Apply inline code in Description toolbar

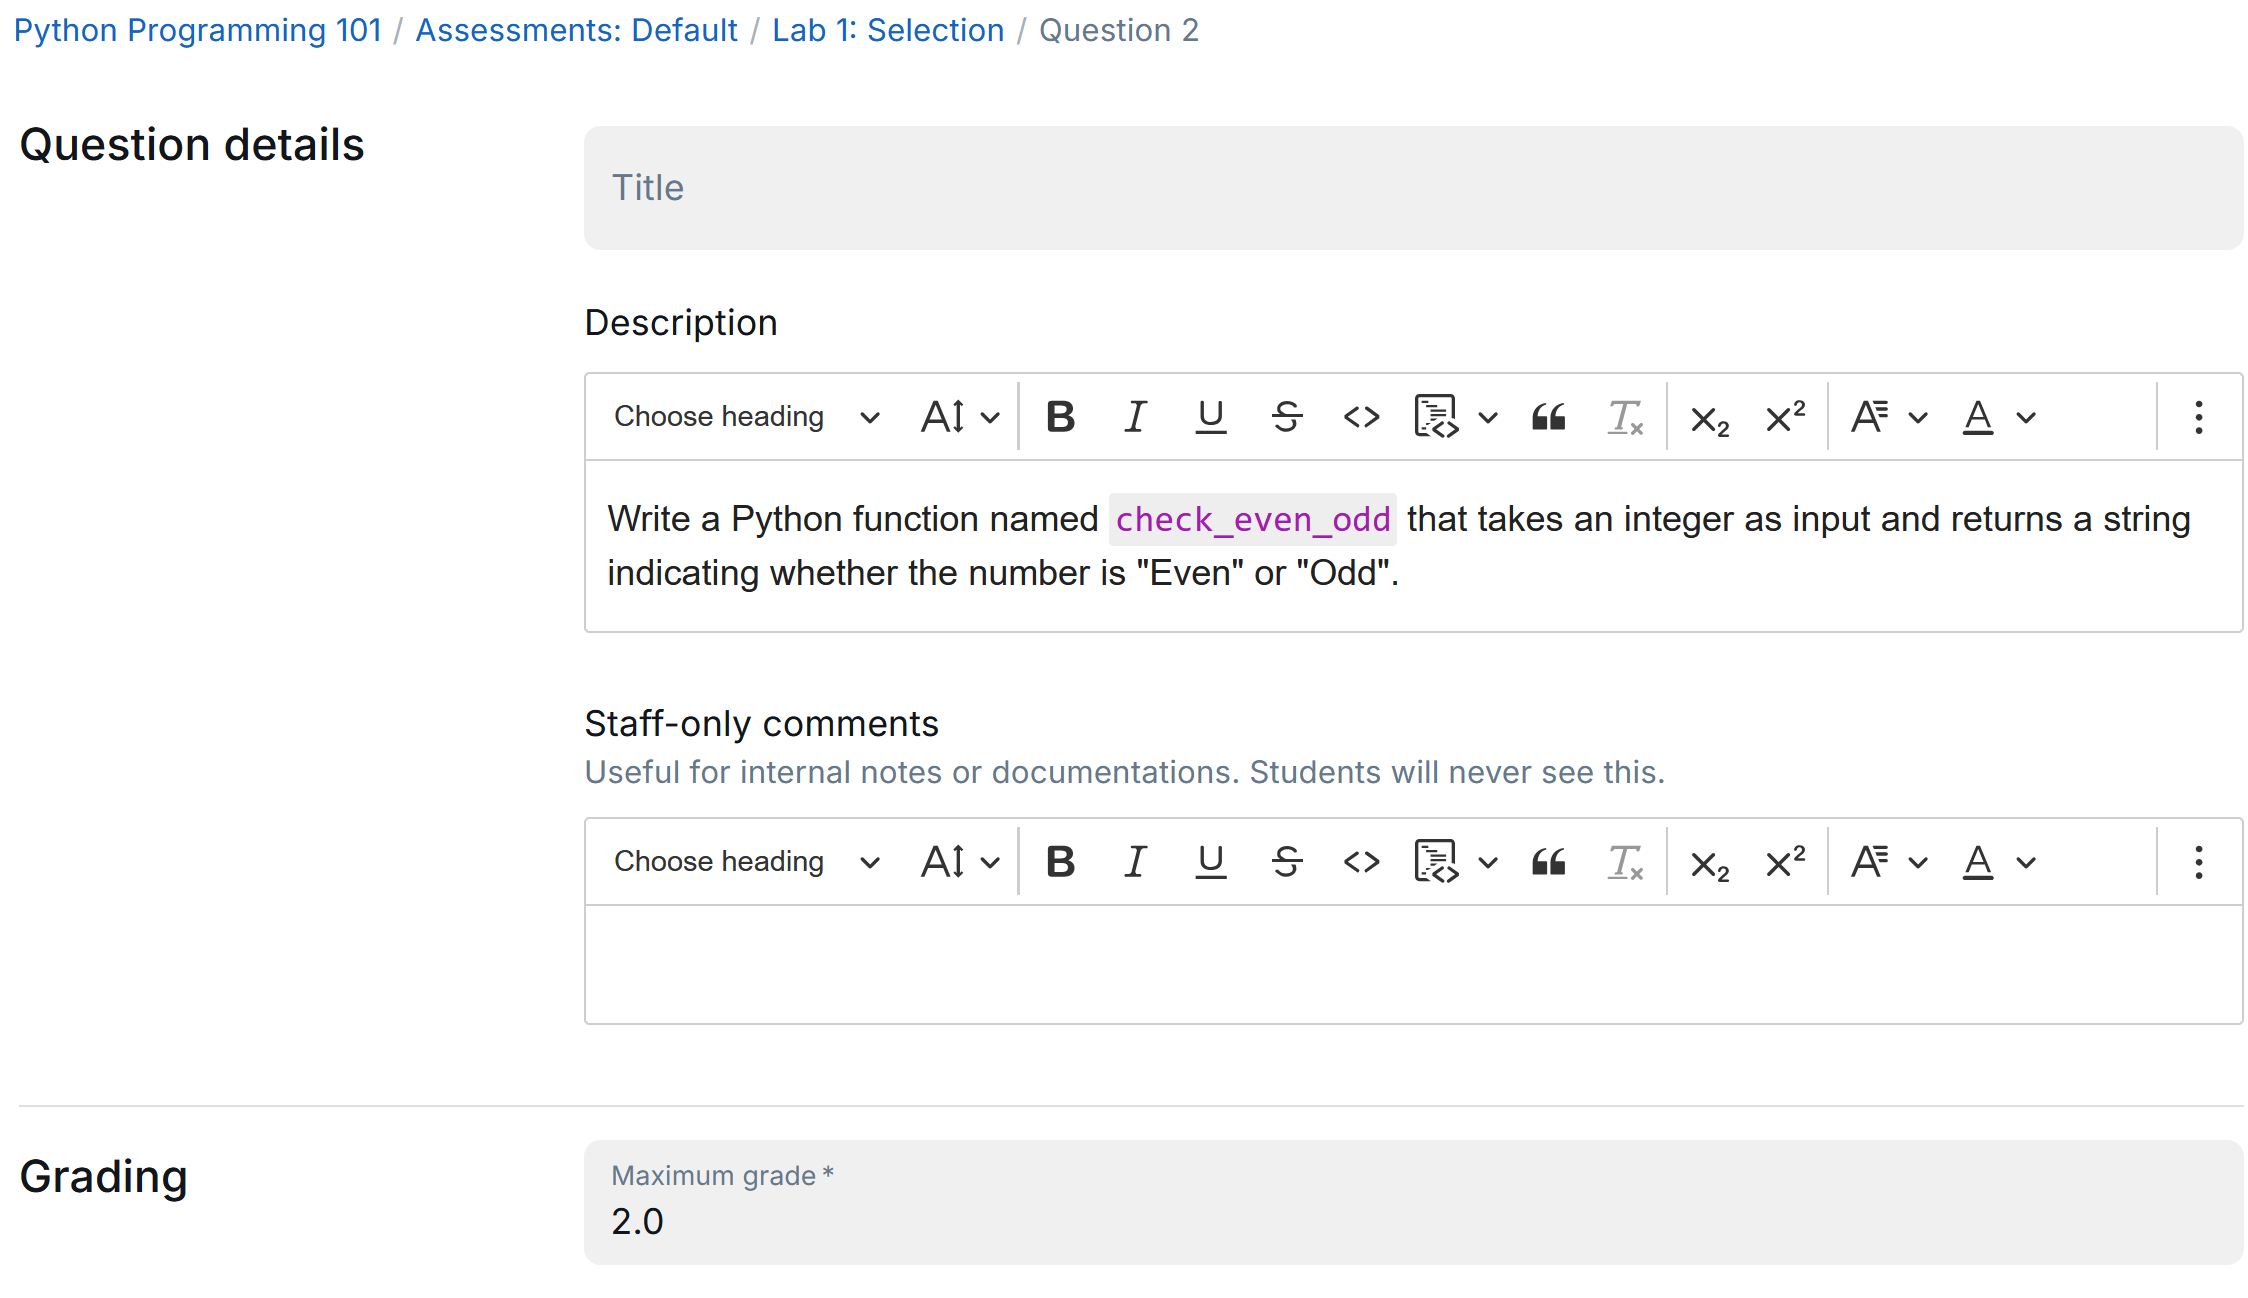(1362, 417)
